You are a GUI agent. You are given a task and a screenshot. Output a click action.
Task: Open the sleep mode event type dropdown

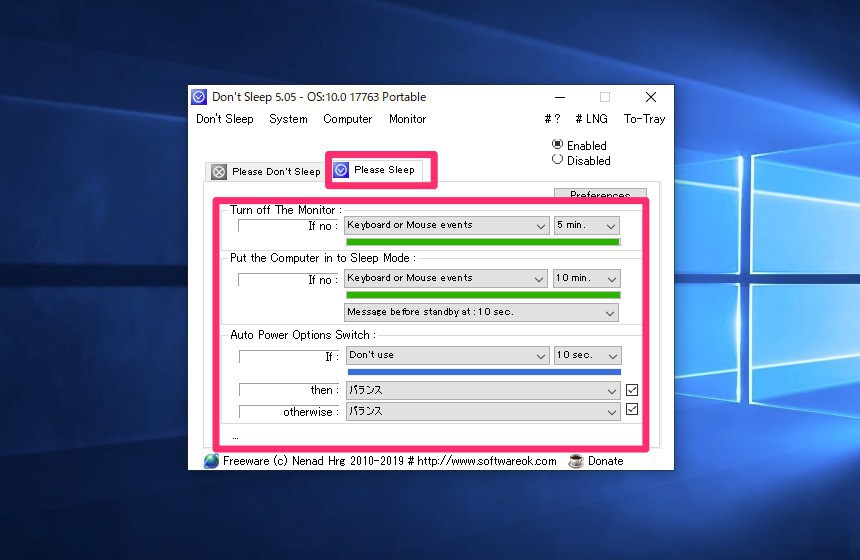point(445,279)
